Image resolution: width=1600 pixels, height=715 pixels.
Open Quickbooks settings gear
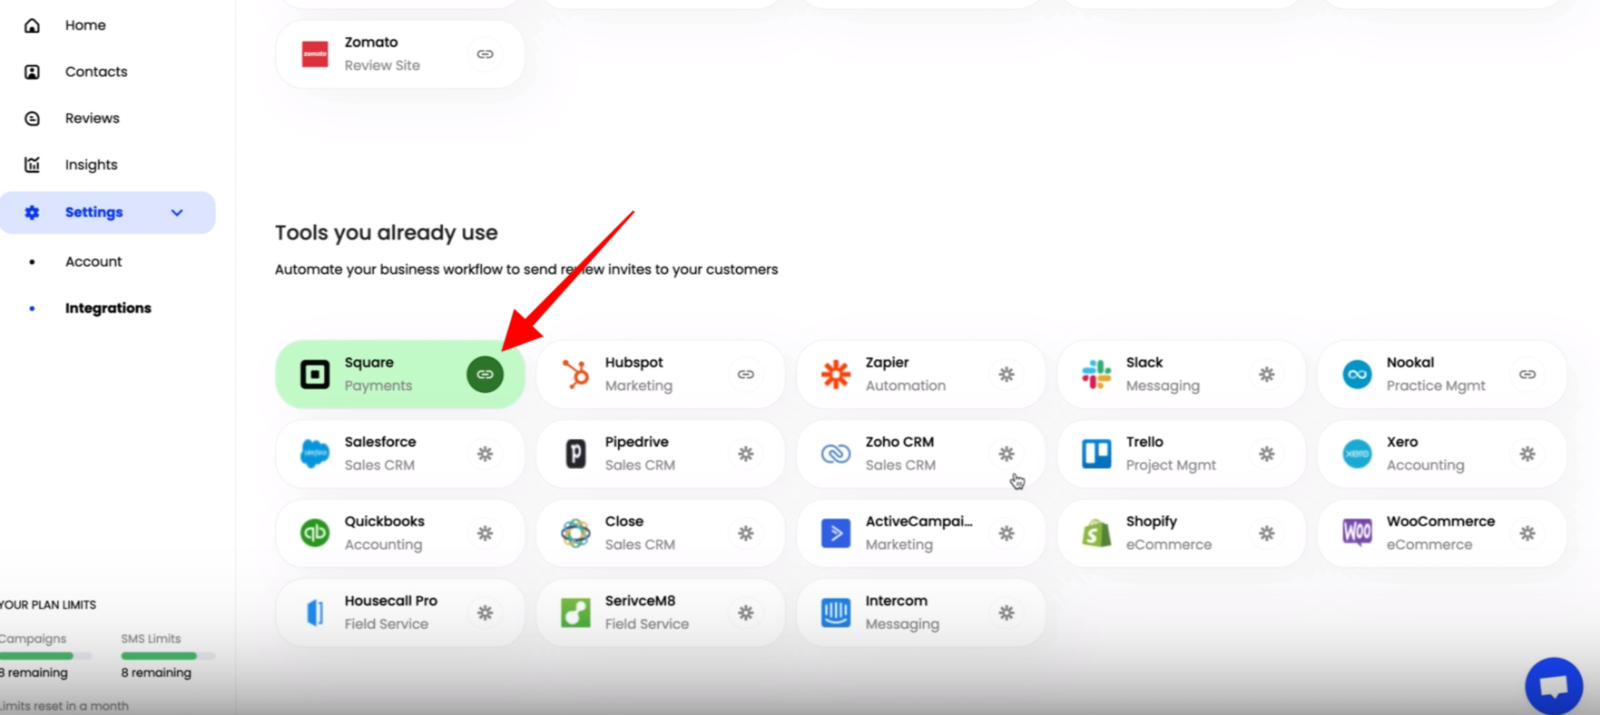pyautogui.click(x=485, y=533)
